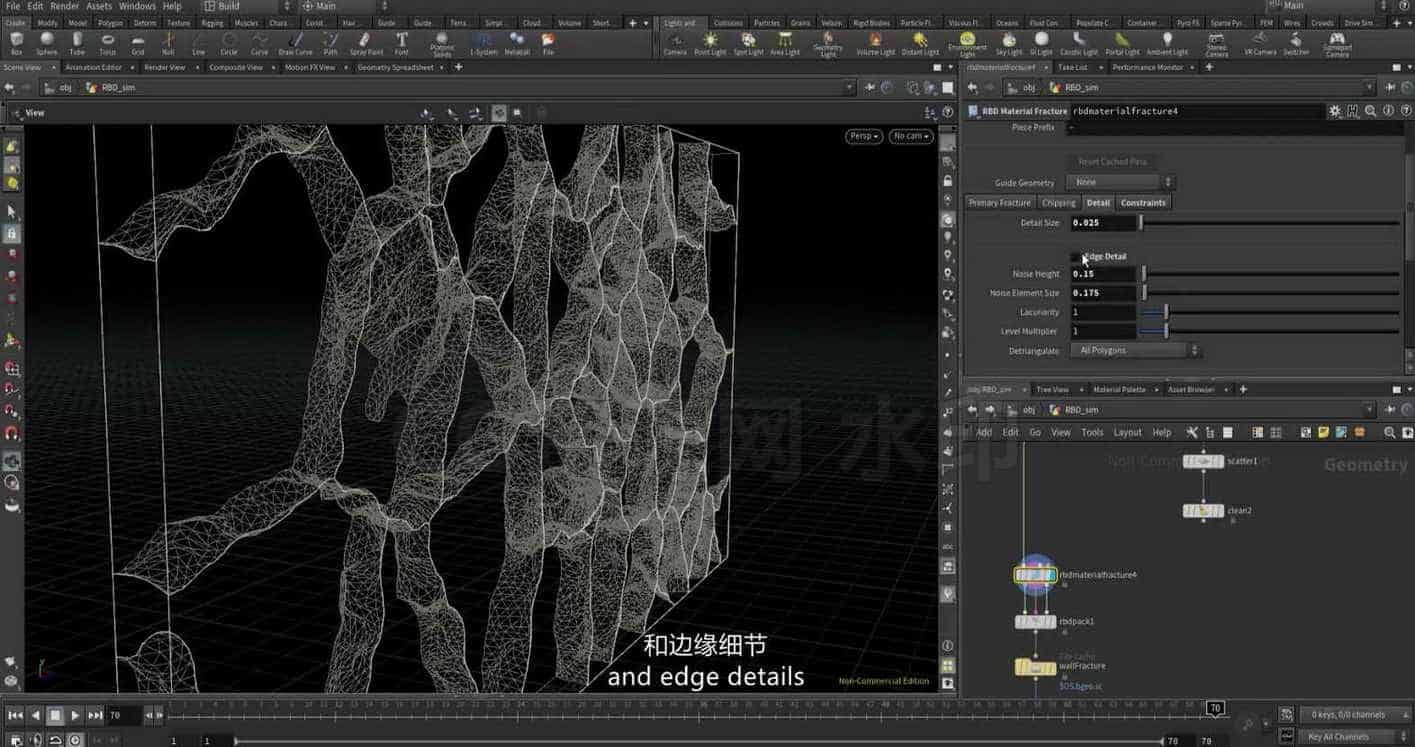Click network editor search magnifier icon
This screenshot has height=747, width=1415.
tap(1389, 432)
